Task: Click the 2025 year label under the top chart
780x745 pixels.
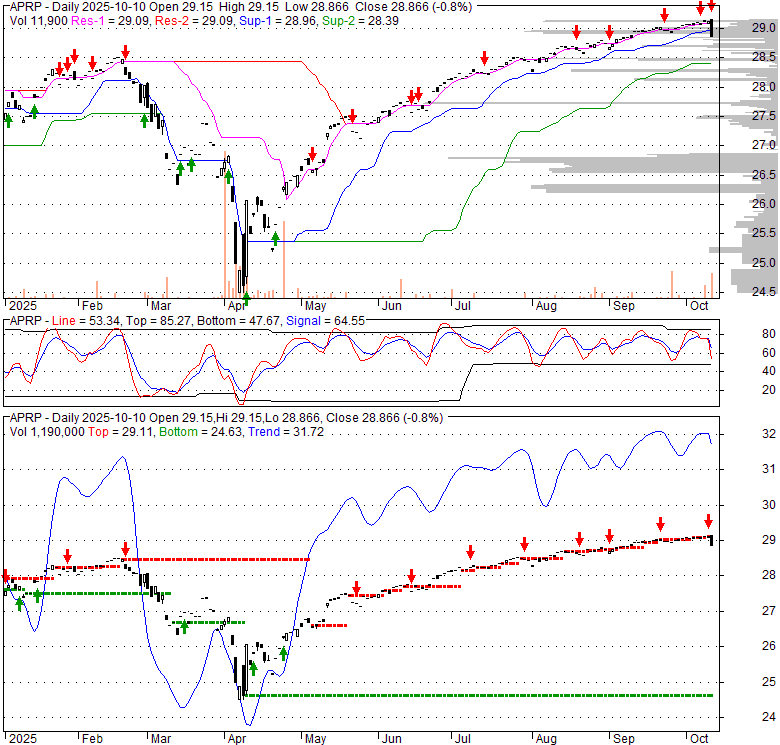Action: 19,306
